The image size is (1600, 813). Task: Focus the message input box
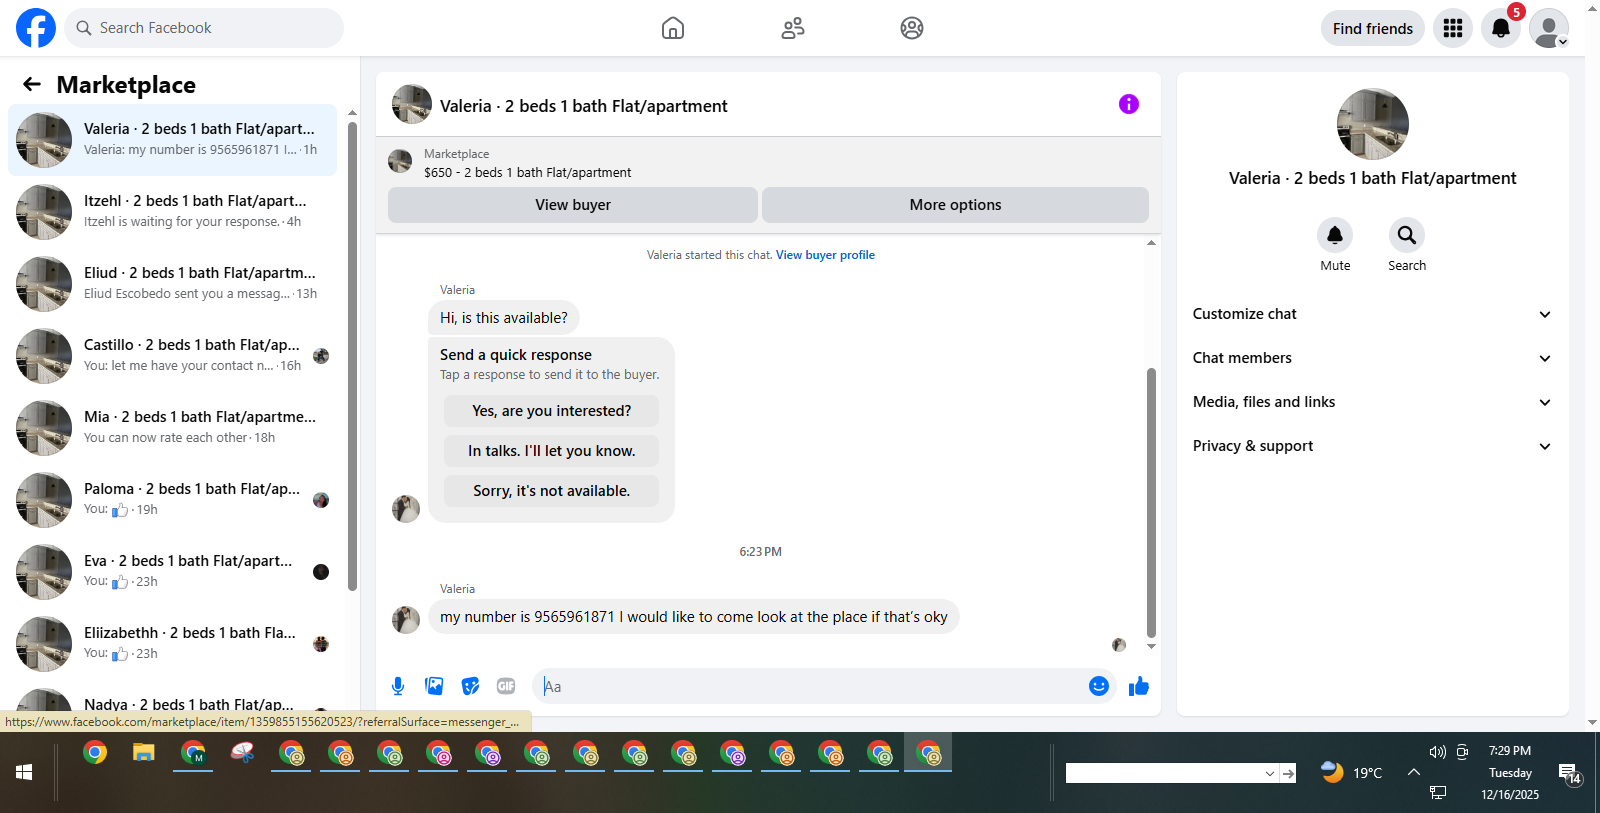(x=810, y=686)
